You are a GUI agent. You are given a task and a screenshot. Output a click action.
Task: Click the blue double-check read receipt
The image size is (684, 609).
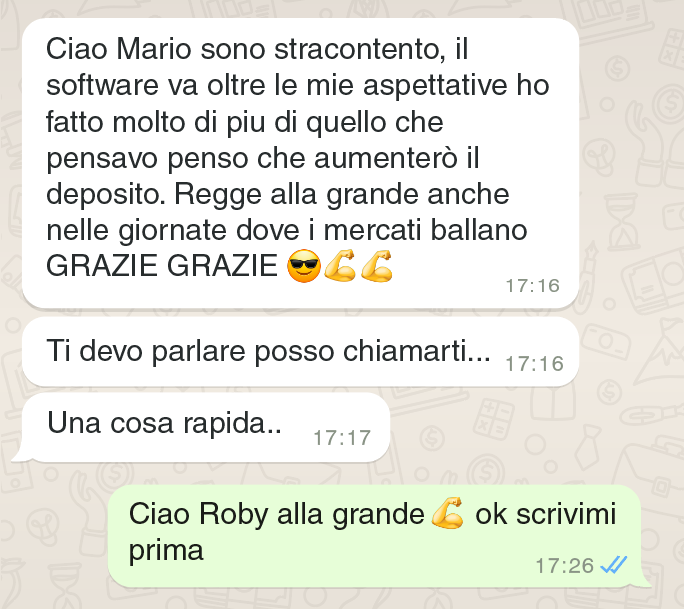(614, 565)
